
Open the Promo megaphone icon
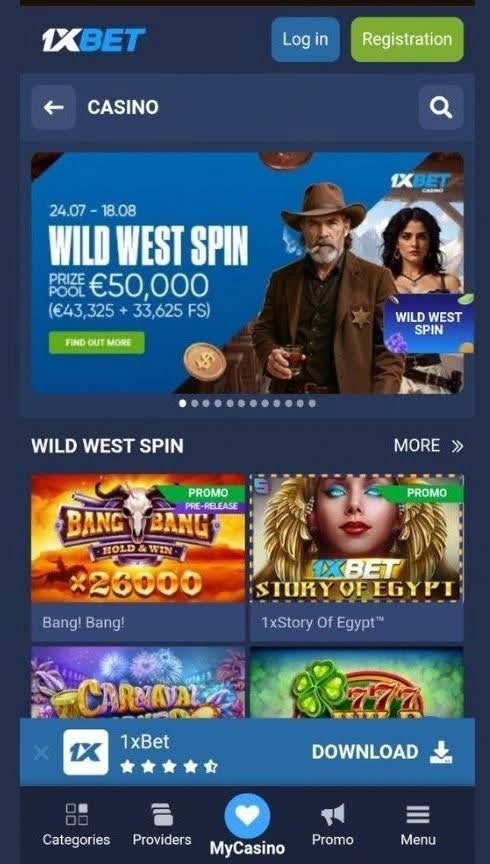(333, 814)
